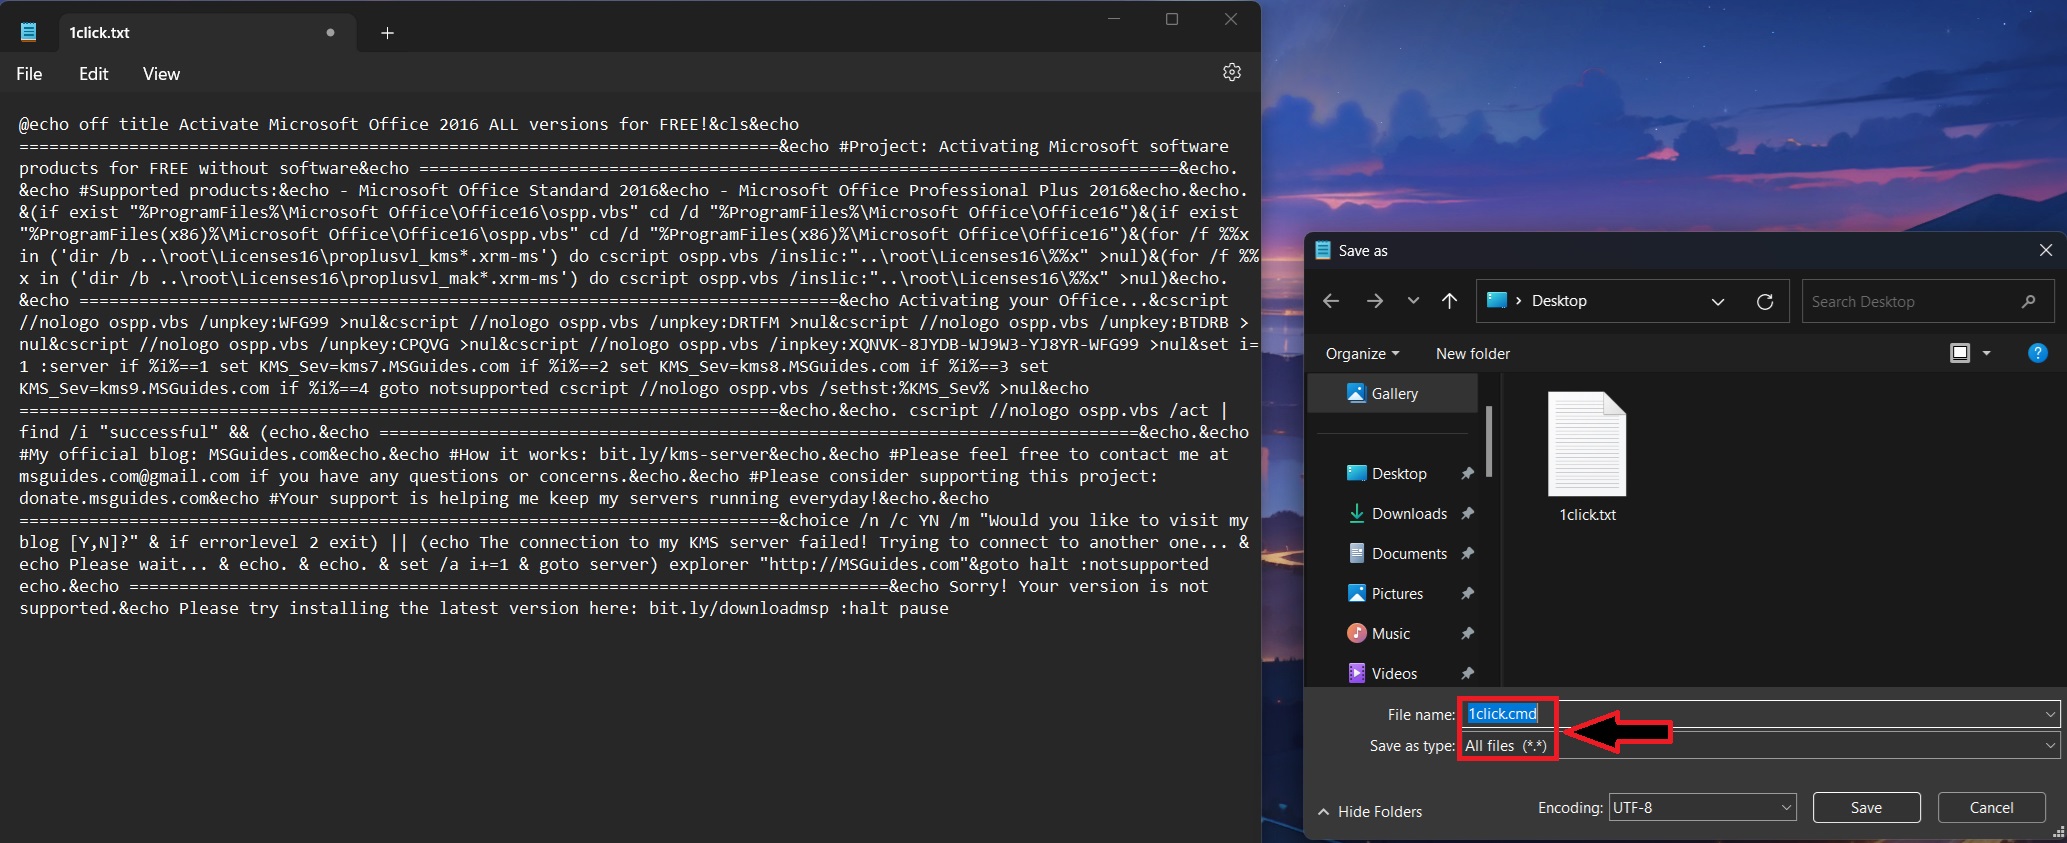Select Pictures in navigation pane
Image resolution: width=2067 pixels, height=843 pixels.
[x=1398, y=594]
